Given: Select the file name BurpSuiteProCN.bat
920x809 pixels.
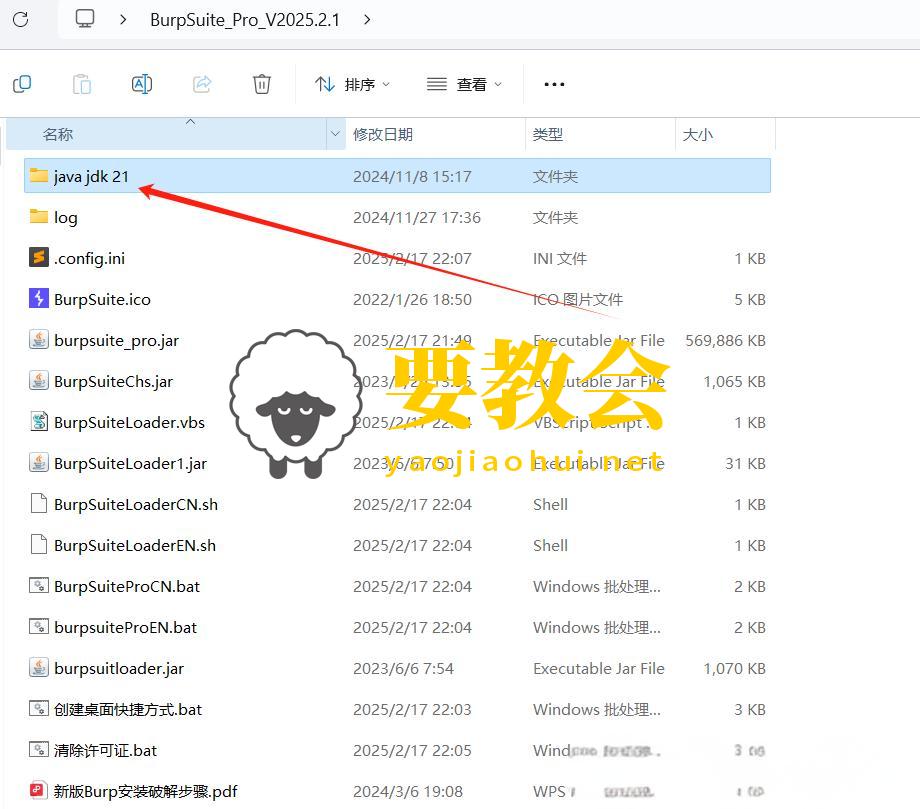Looking at the screenshot, I should (127, 587).
